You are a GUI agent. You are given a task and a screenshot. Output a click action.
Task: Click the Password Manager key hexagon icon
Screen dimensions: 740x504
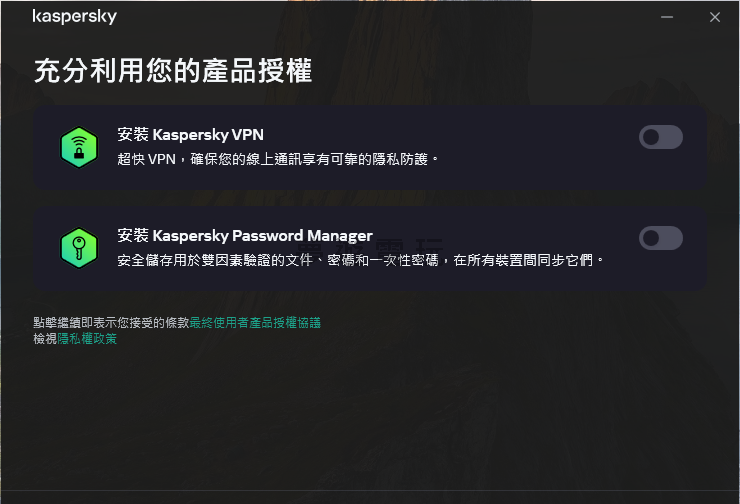point(79,248)
